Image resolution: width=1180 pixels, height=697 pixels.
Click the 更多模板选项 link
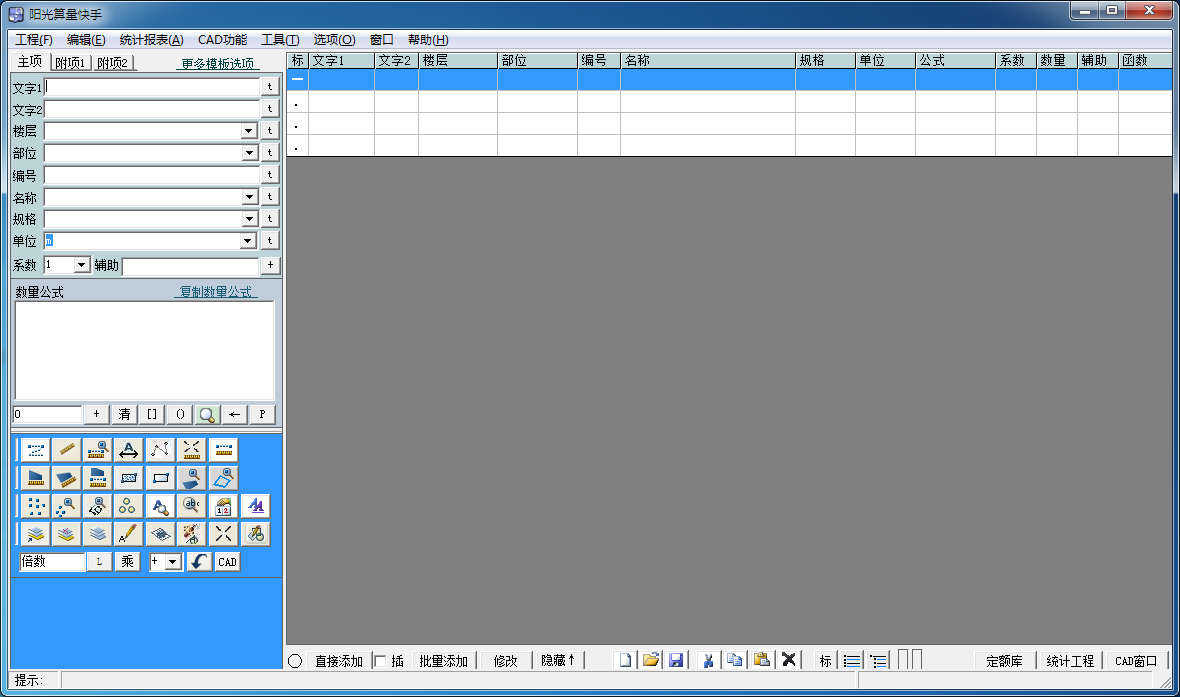click(217, 63)
